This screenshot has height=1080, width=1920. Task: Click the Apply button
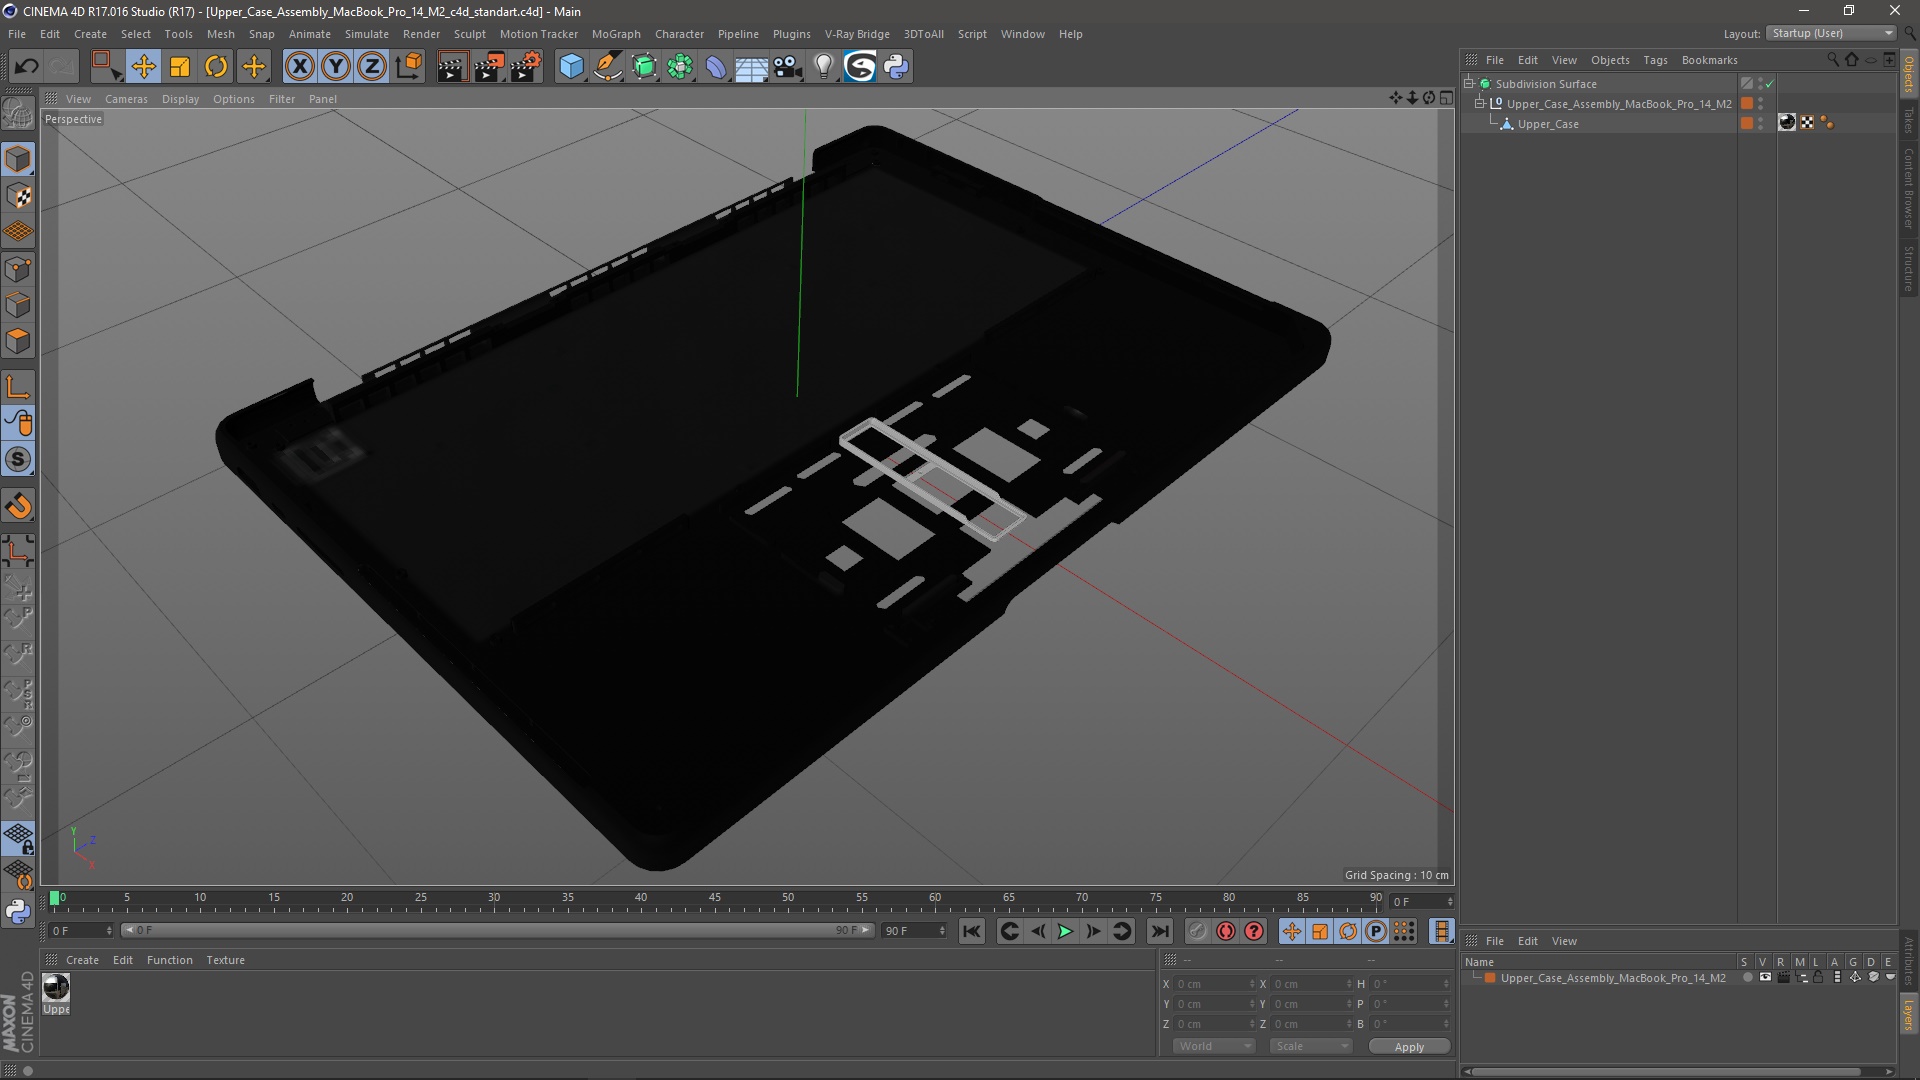[1408, 1047]
